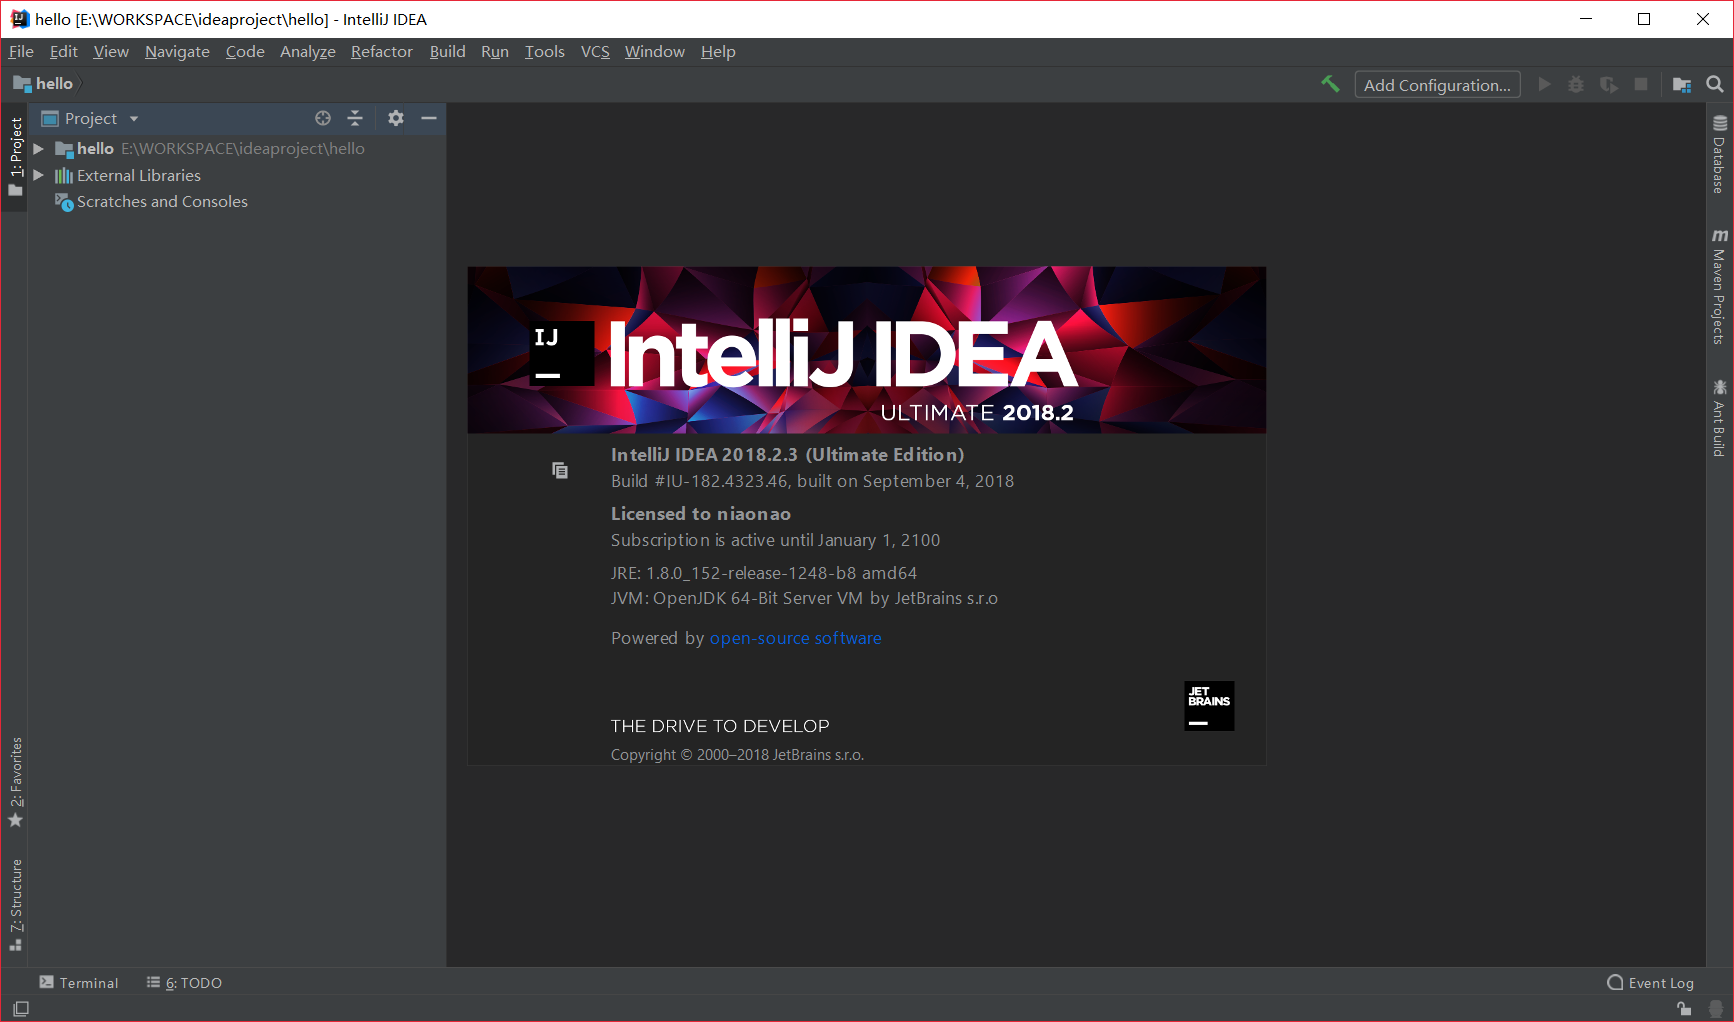Image resolution: width=1734 pixels, height=1022 pixels.
Task: Open Project Structure icon in toolbar
Action: pyautogui.click(x=1682, y=85)
